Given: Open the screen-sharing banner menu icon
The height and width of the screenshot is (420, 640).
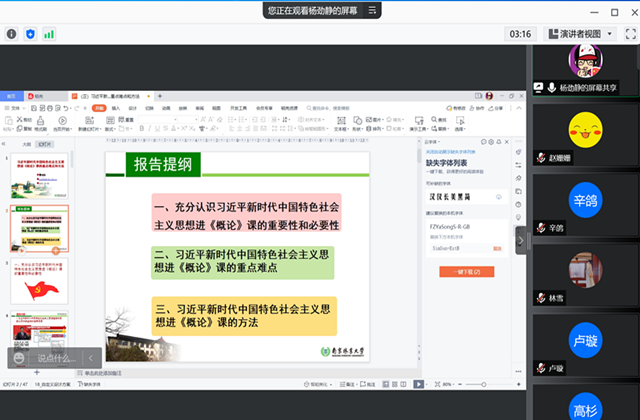Looking at the screenshot, I should pos(372,10).
